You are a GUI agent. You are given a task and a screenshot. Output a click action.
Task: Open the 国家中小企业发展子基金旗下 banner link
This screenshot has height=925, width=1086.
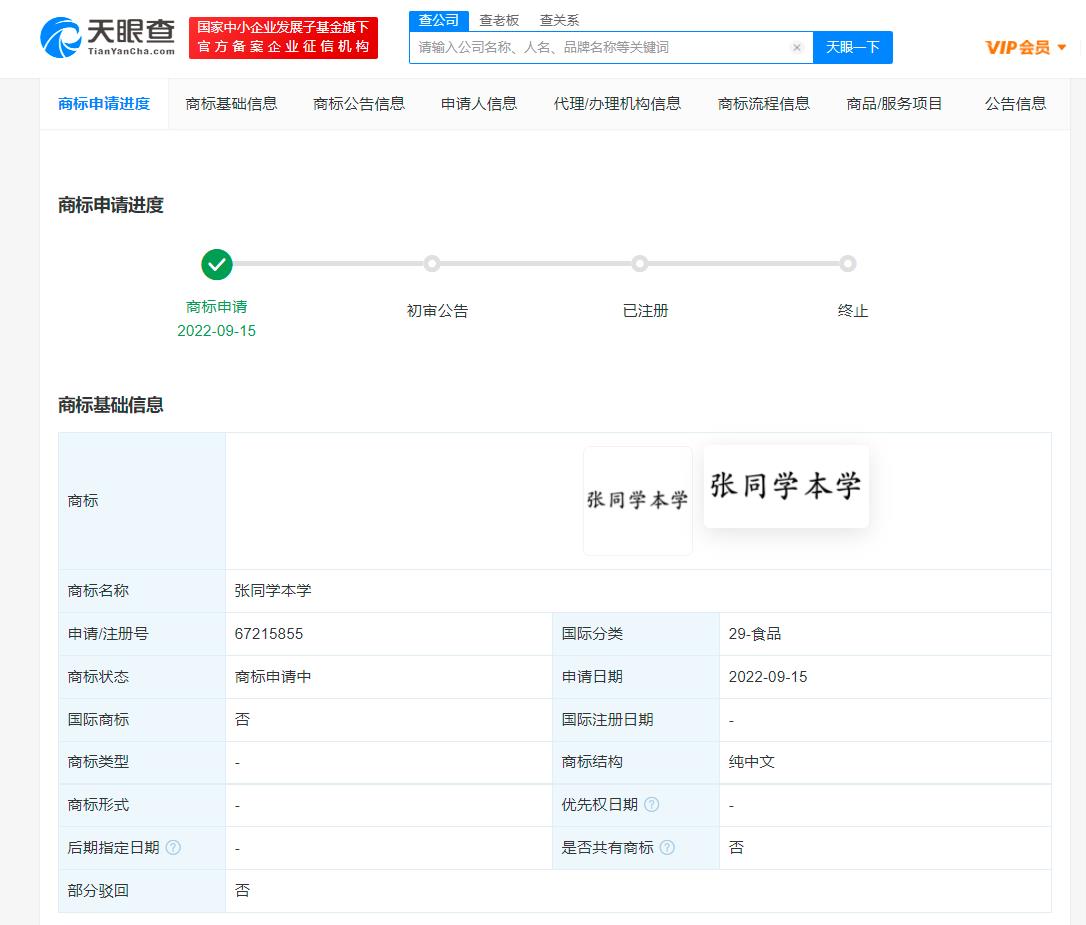click(x=283, y=39)
